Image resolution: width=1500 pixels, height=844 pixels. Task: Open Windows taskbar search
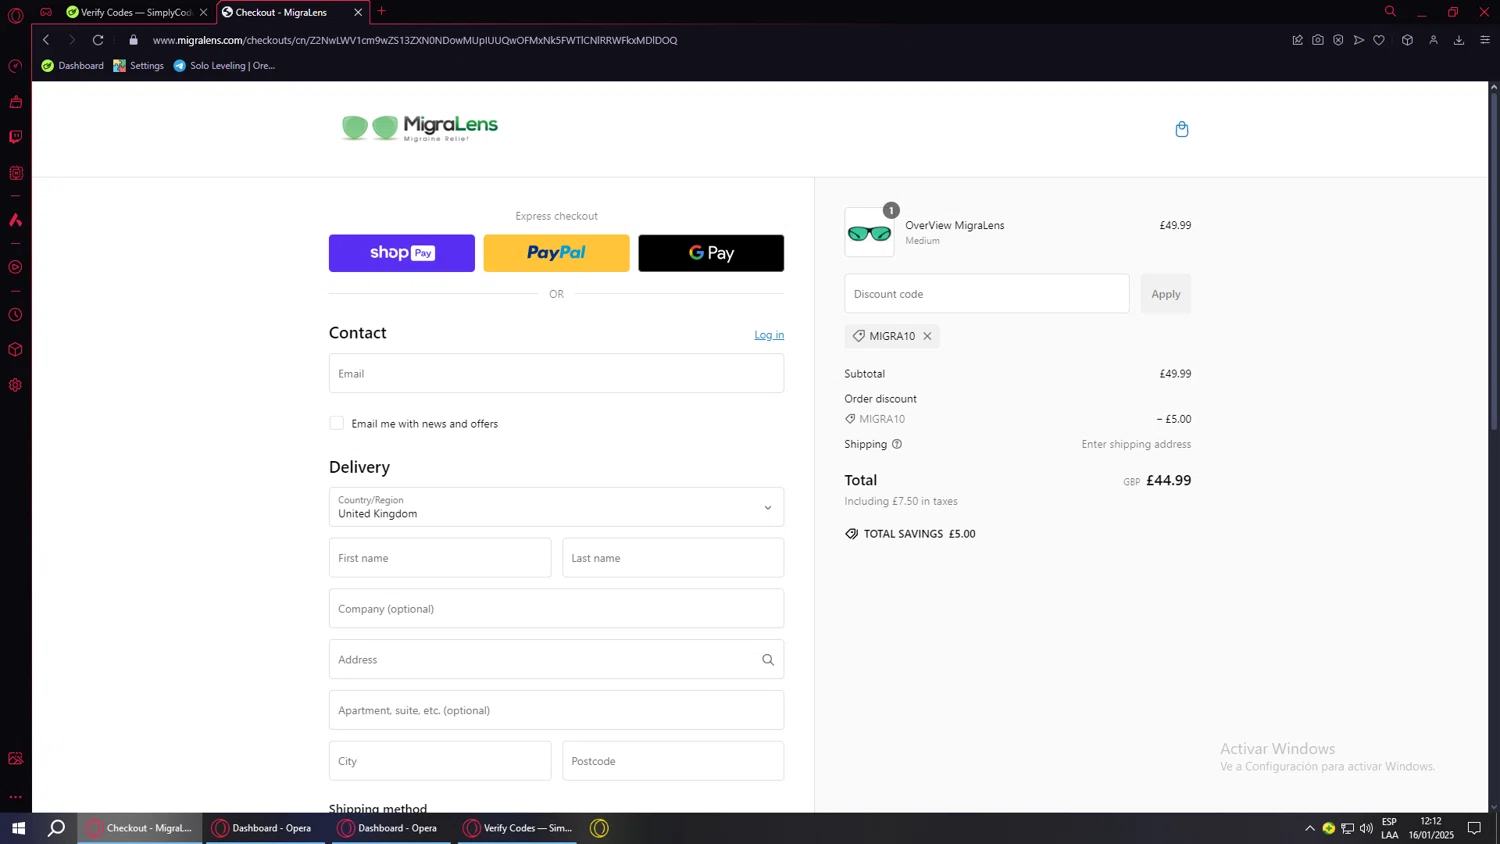click(57, 828)
